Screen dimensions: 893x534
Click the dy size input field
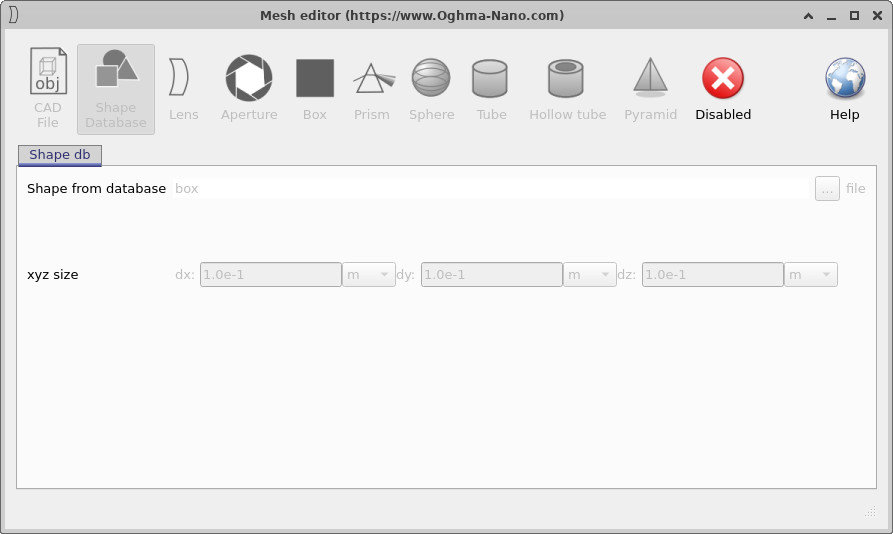pyautogui.click(x=491, y=274)
